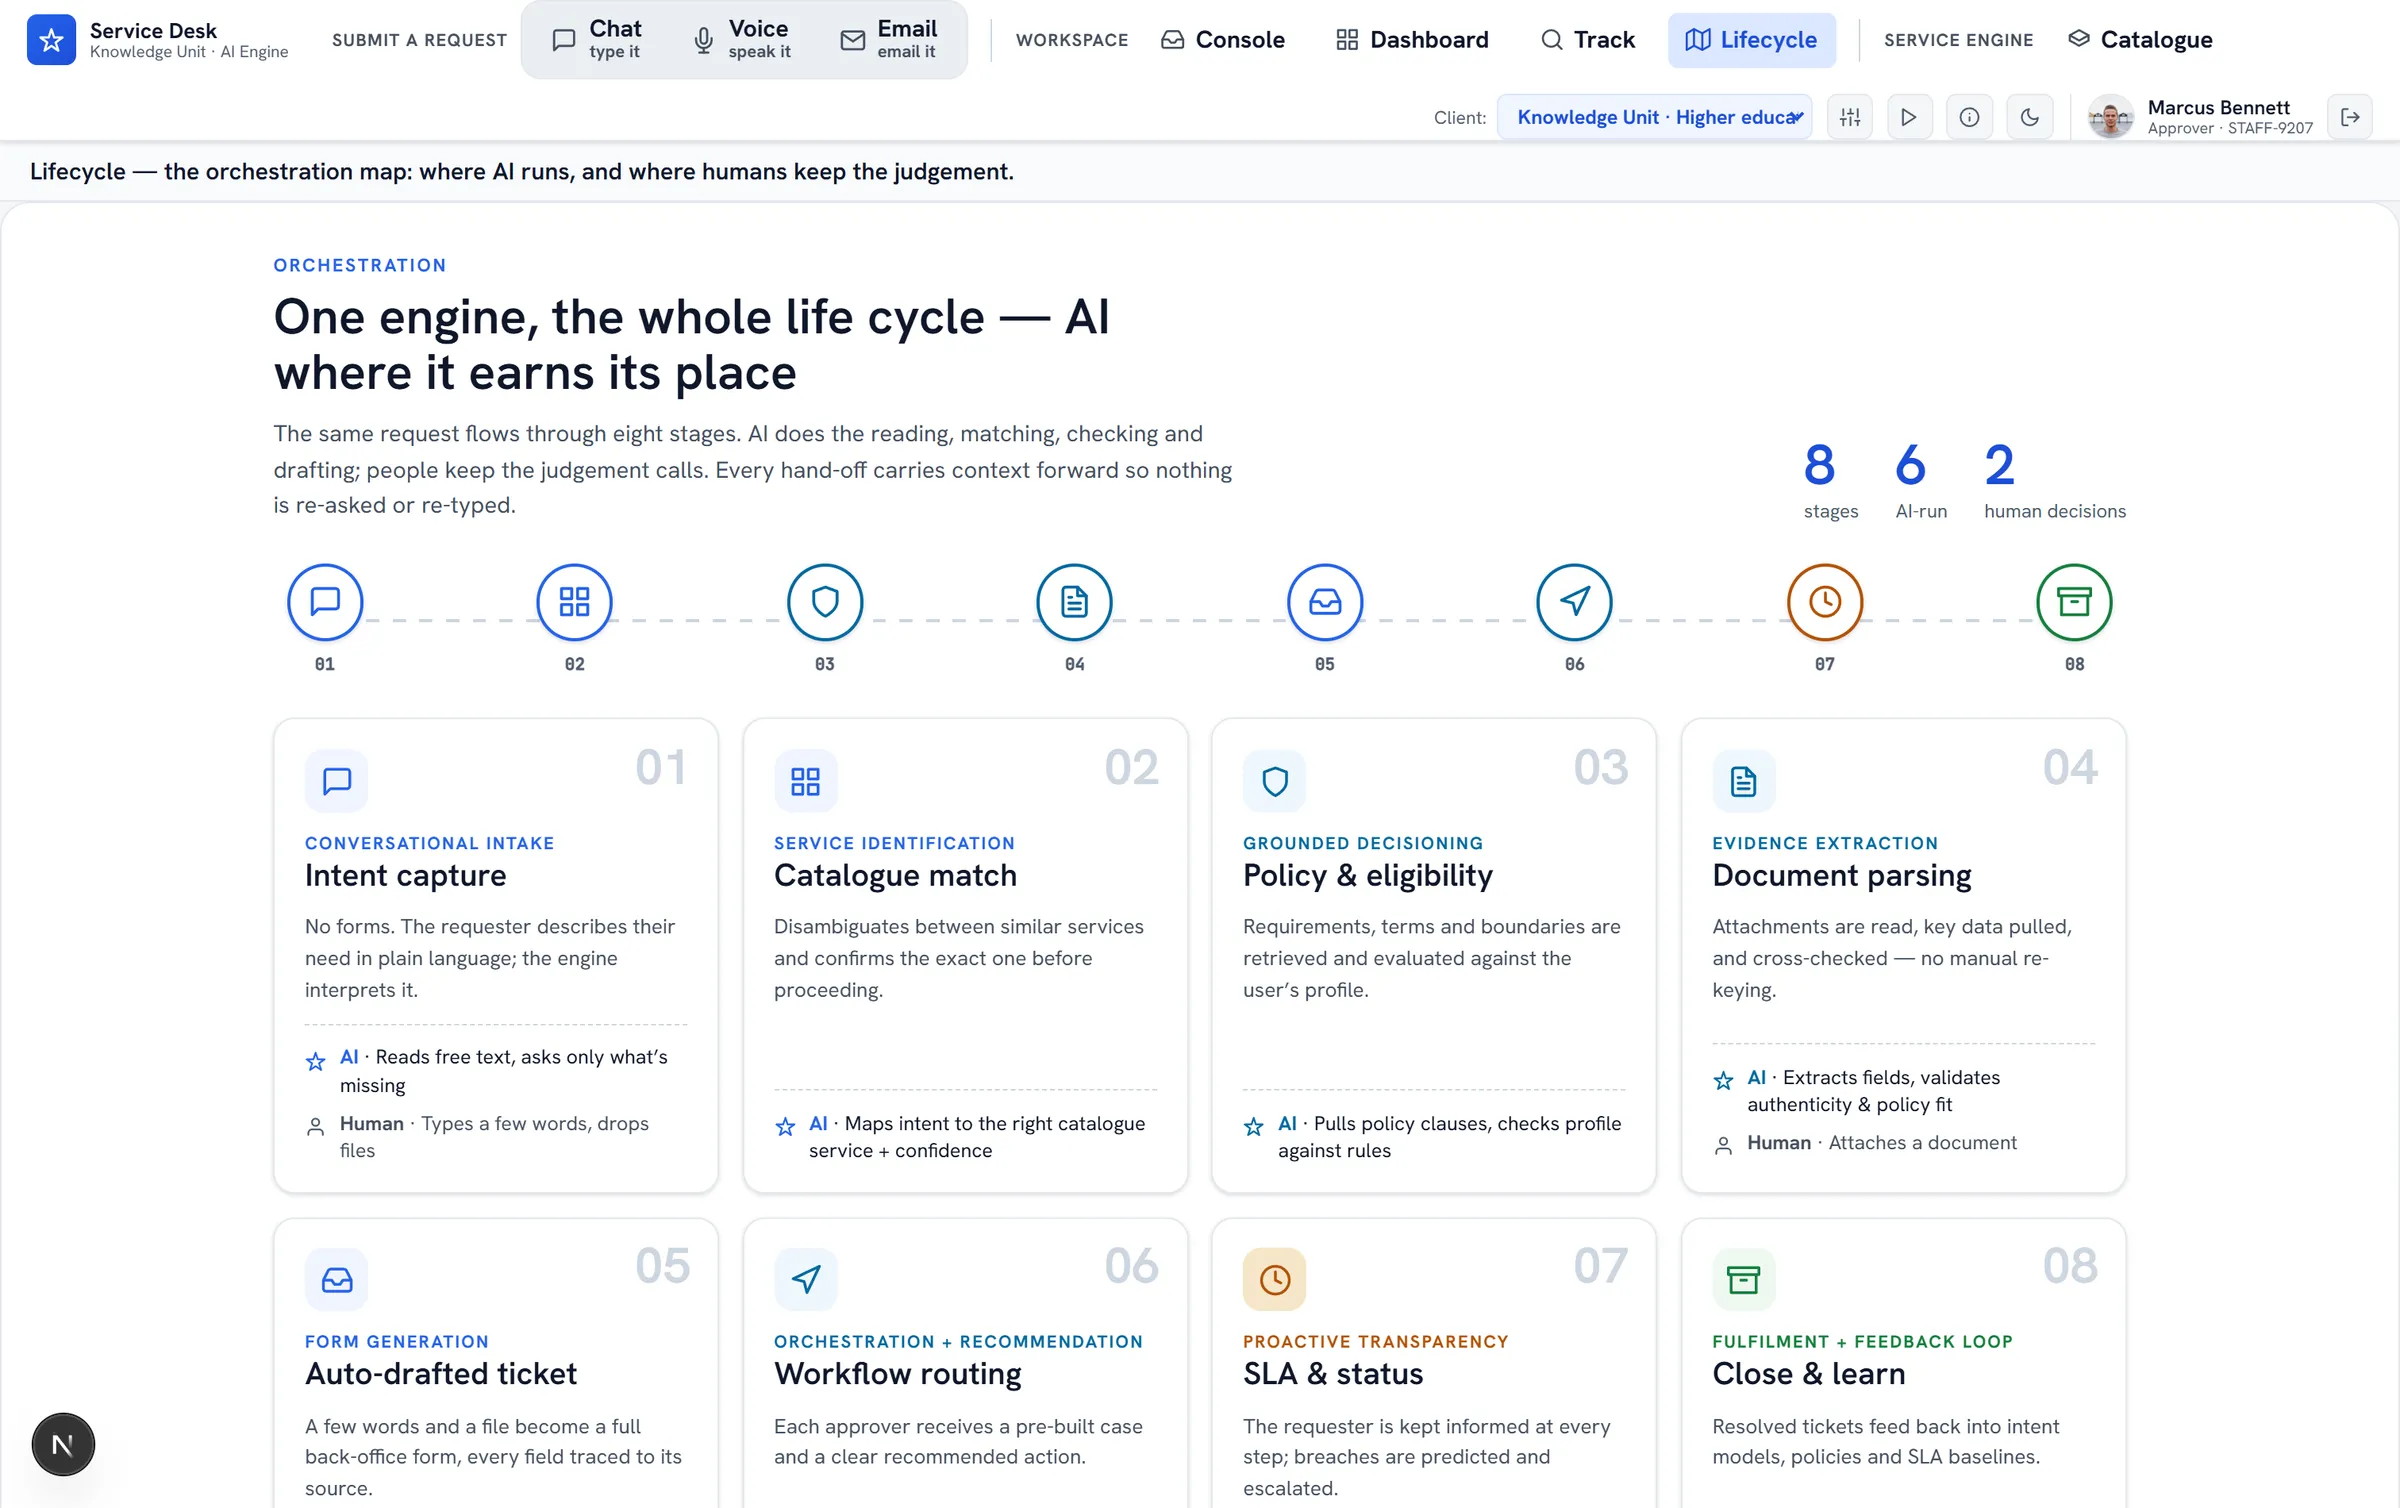
Task: Click the '2 human decisions' statistic
Action: (2054, 481)
